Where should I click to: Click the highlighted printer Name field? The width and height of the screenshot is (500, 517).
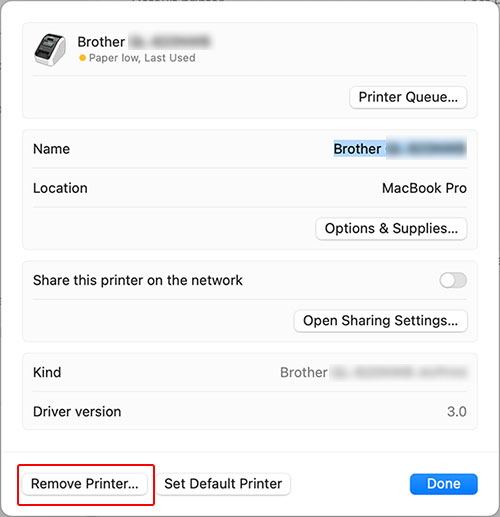pos(400,149)
